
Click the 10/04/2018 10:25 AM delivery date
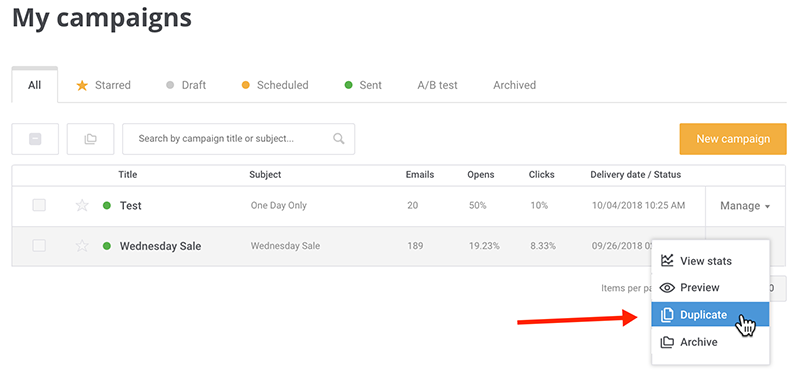point(638,206)
